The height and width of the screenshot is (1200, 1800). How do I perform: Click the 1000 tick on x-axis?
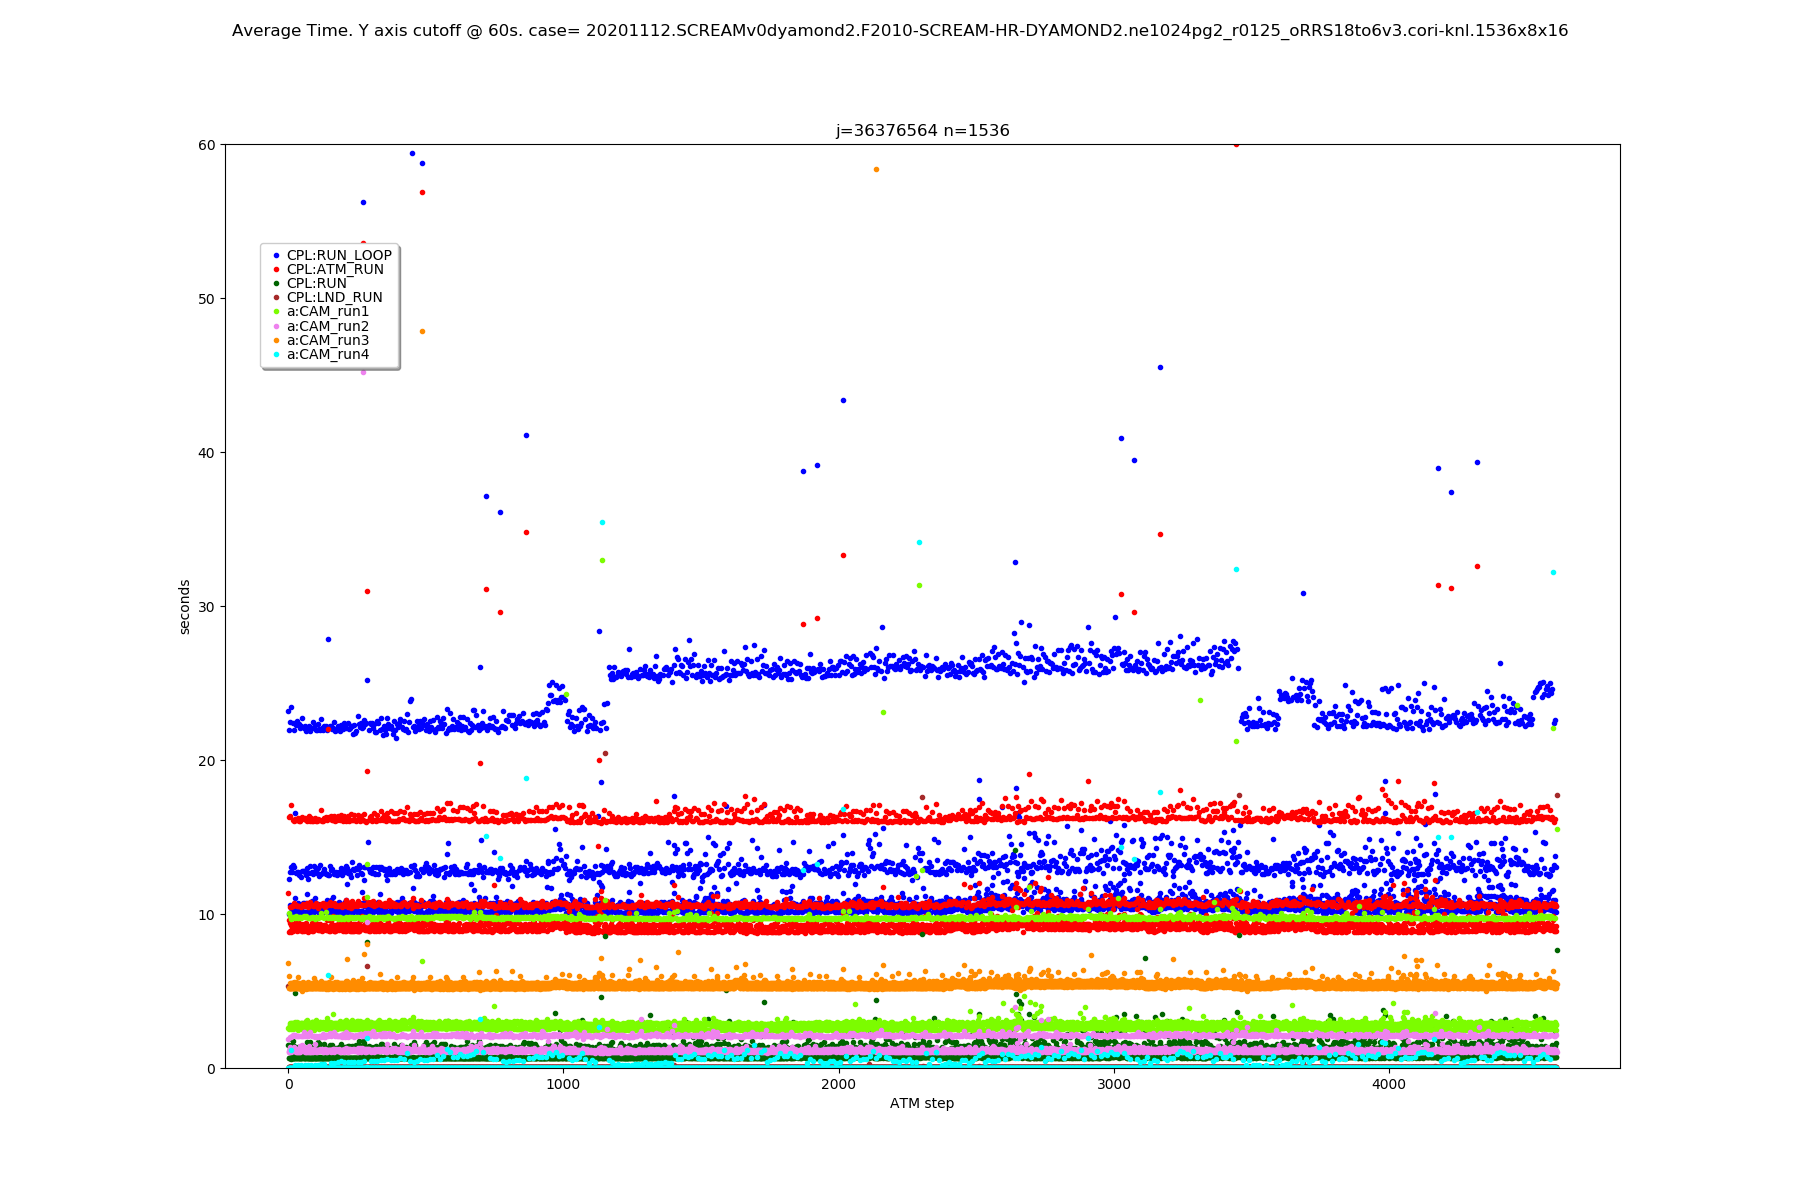(563, 1084)
